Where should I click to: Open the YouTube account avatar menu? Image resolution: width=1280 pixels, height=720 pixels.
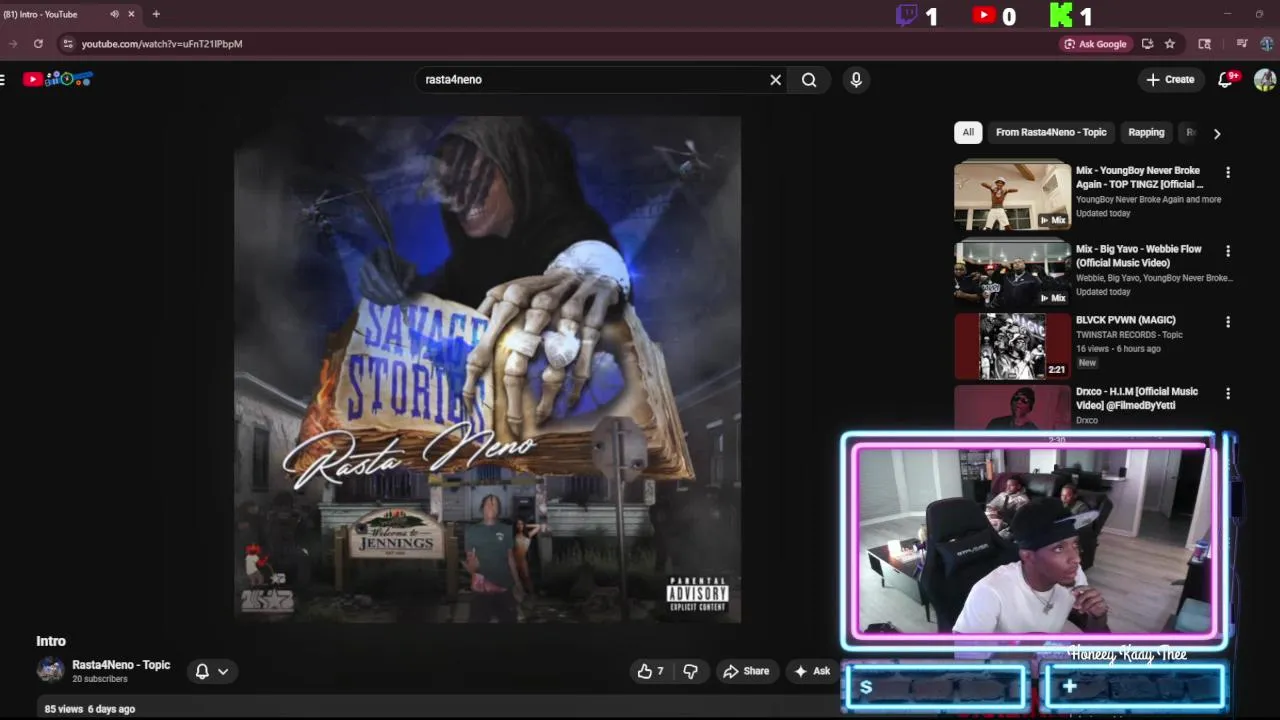point(1265,80)
